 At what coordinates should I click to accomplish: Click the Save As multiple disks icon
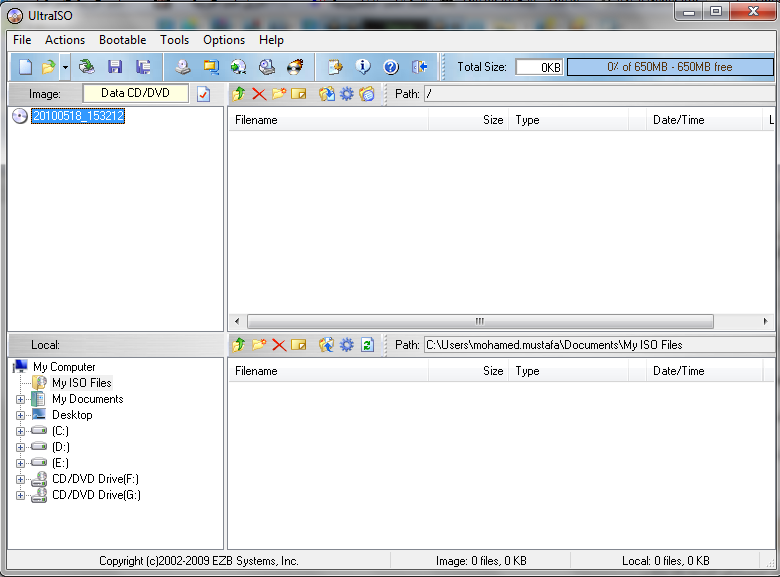143,67
